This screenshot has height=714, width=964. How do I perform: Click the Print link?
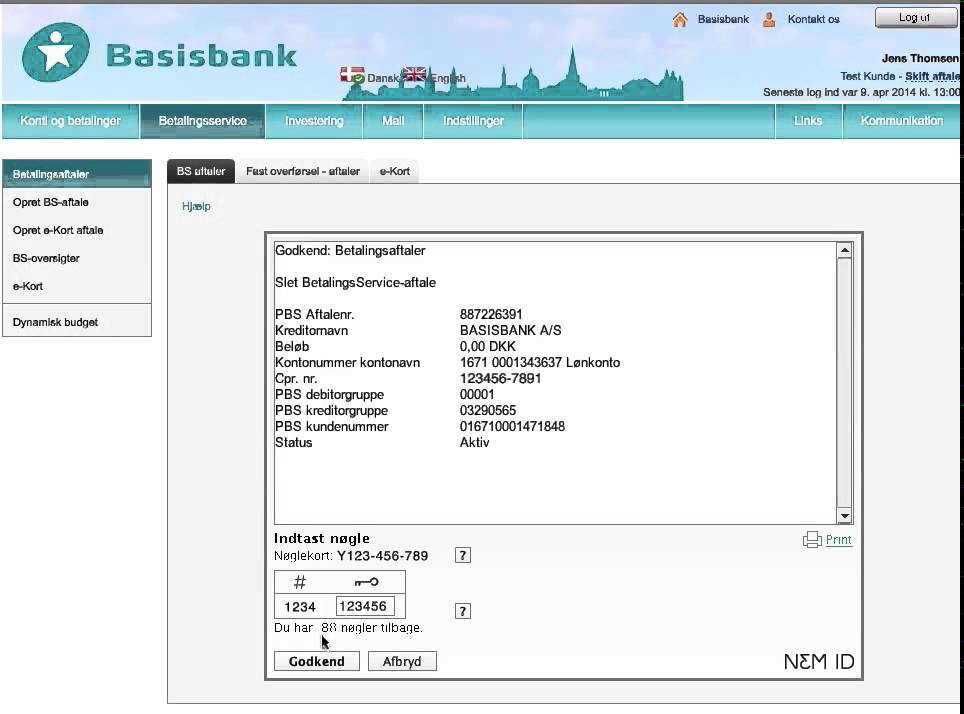click(x=839, y=540)
